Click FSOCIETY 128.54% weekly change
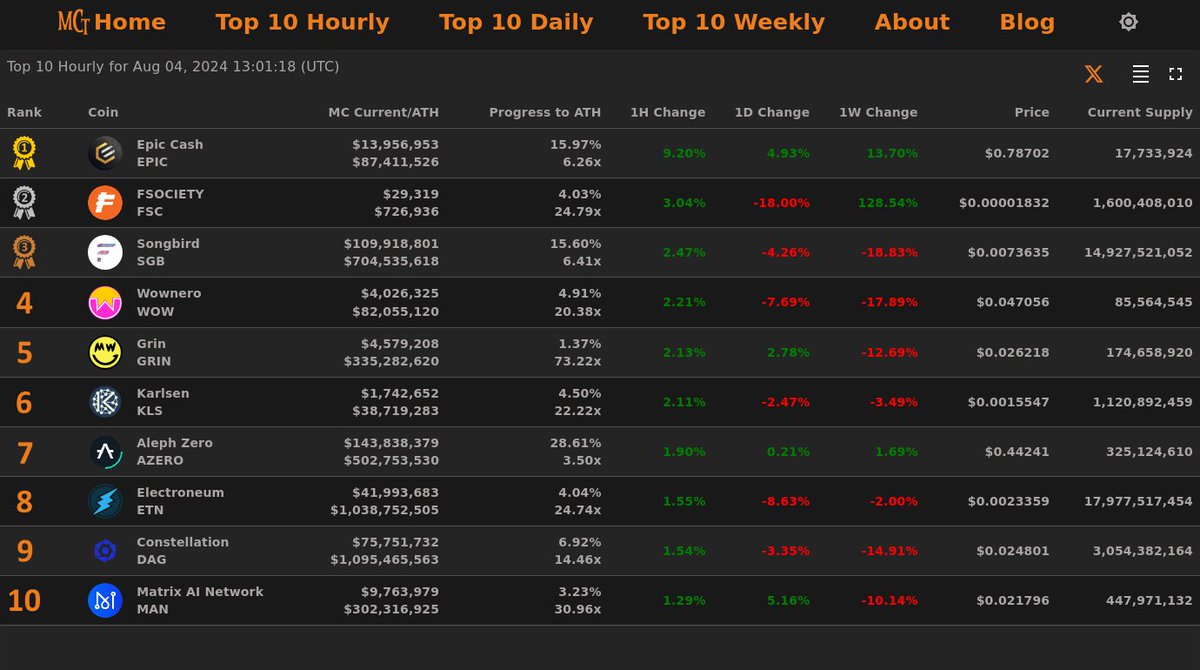The image size is (1200, 670). coord(888,203)
